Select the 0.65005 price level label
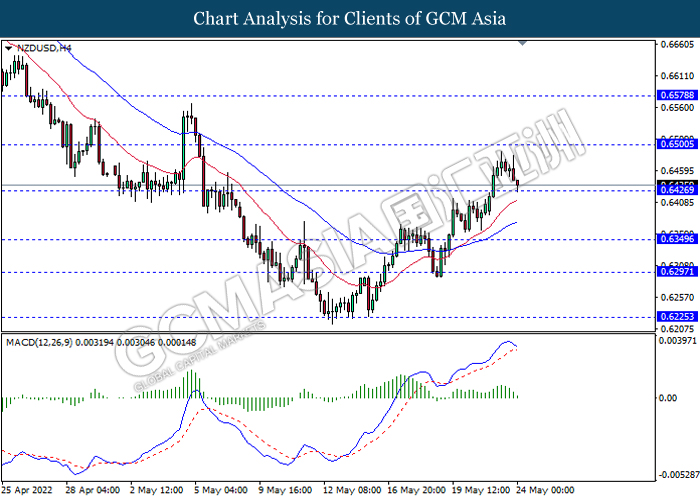The height and width of the screenshot is (500, 700). coord(677,144)
